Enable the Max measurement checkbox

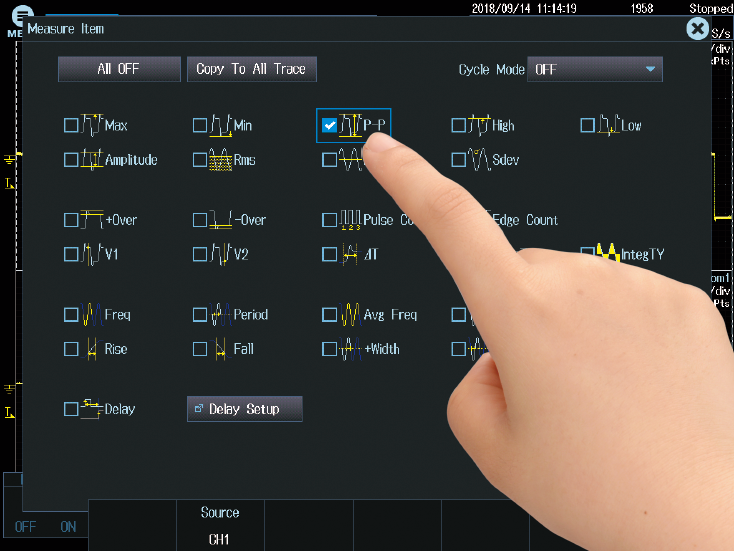coord(71,125)
